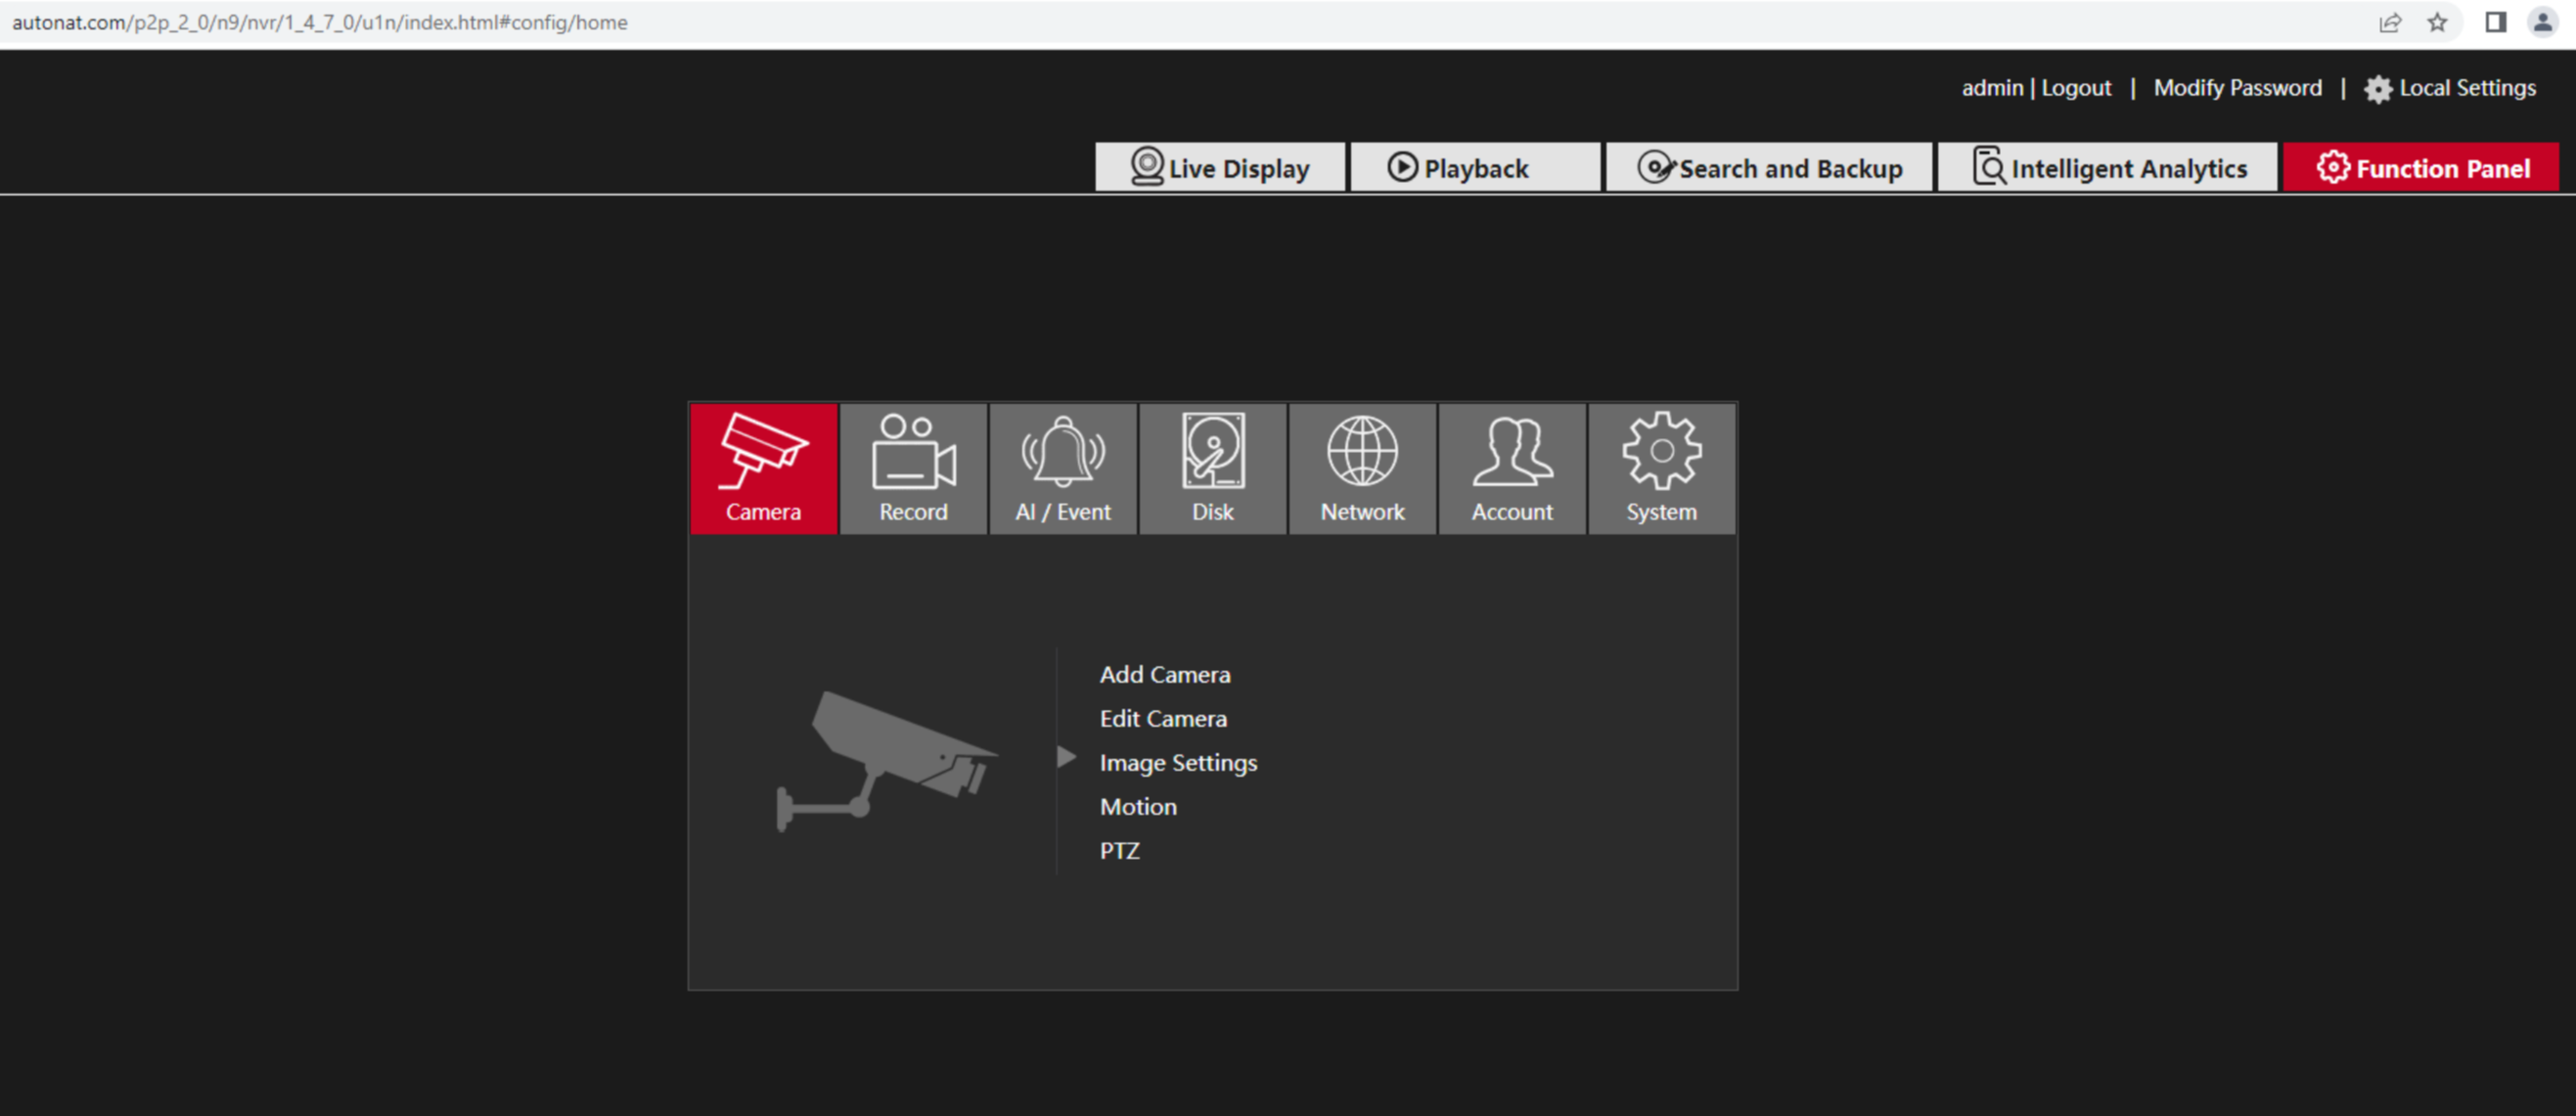Click Add Camera
Image resolution: width=2576 pixels, height=1116 pixels.
click(1165, 674)
